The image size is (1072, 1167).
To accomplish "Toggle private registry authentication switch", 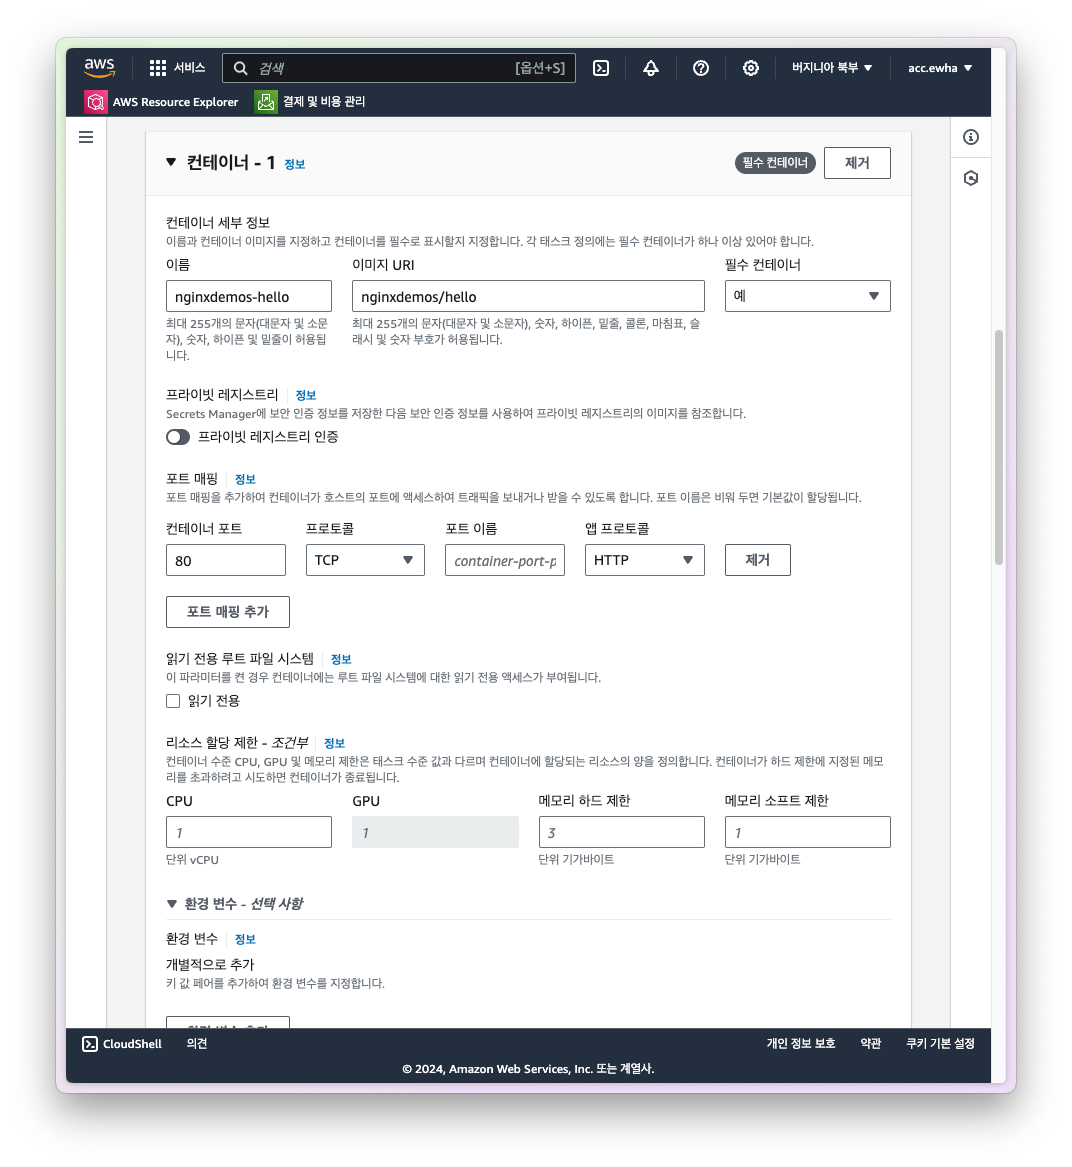I will point(178,437).
